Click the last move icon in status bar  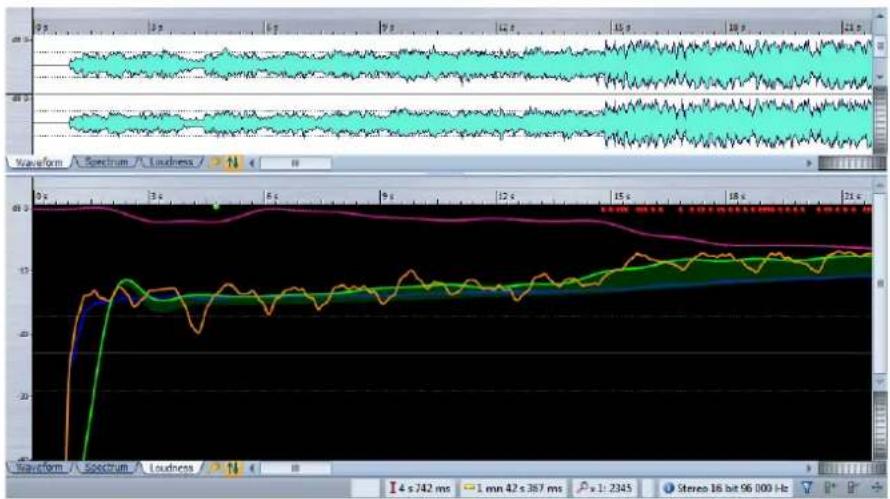coord(876,488)
